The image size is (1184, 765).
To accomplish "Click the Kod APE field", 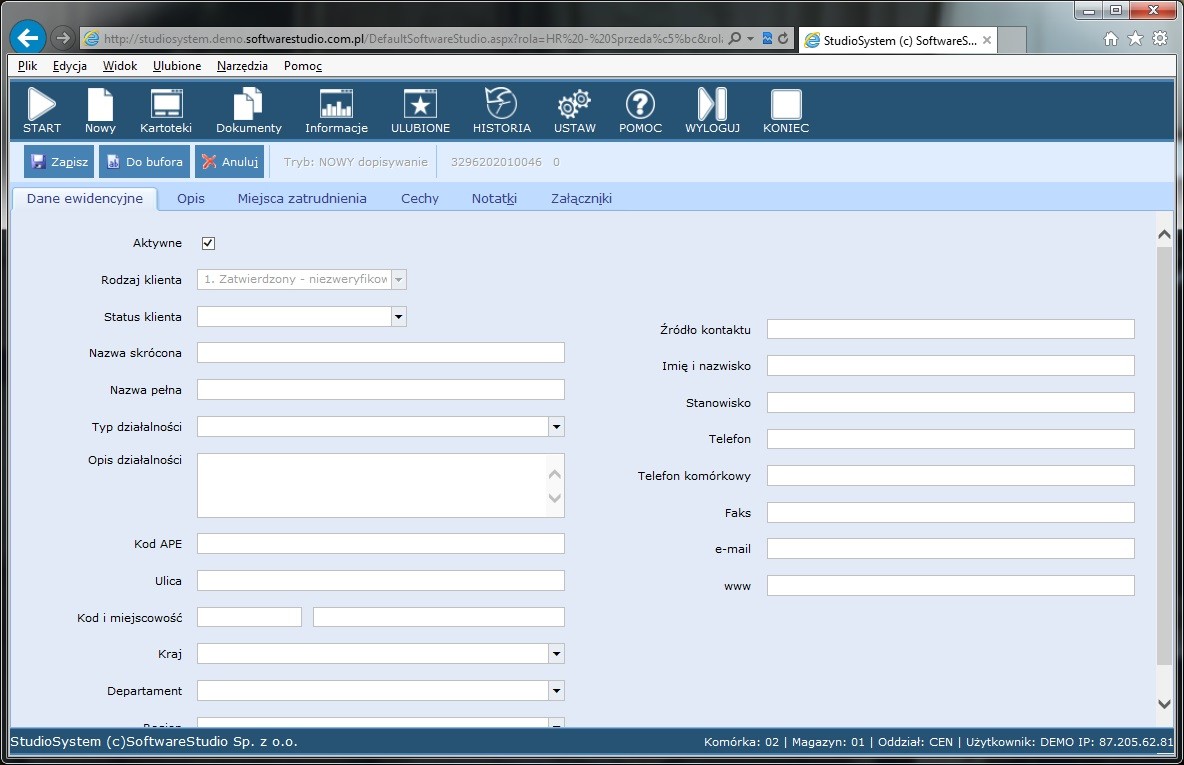I will [x=381, y=544].
